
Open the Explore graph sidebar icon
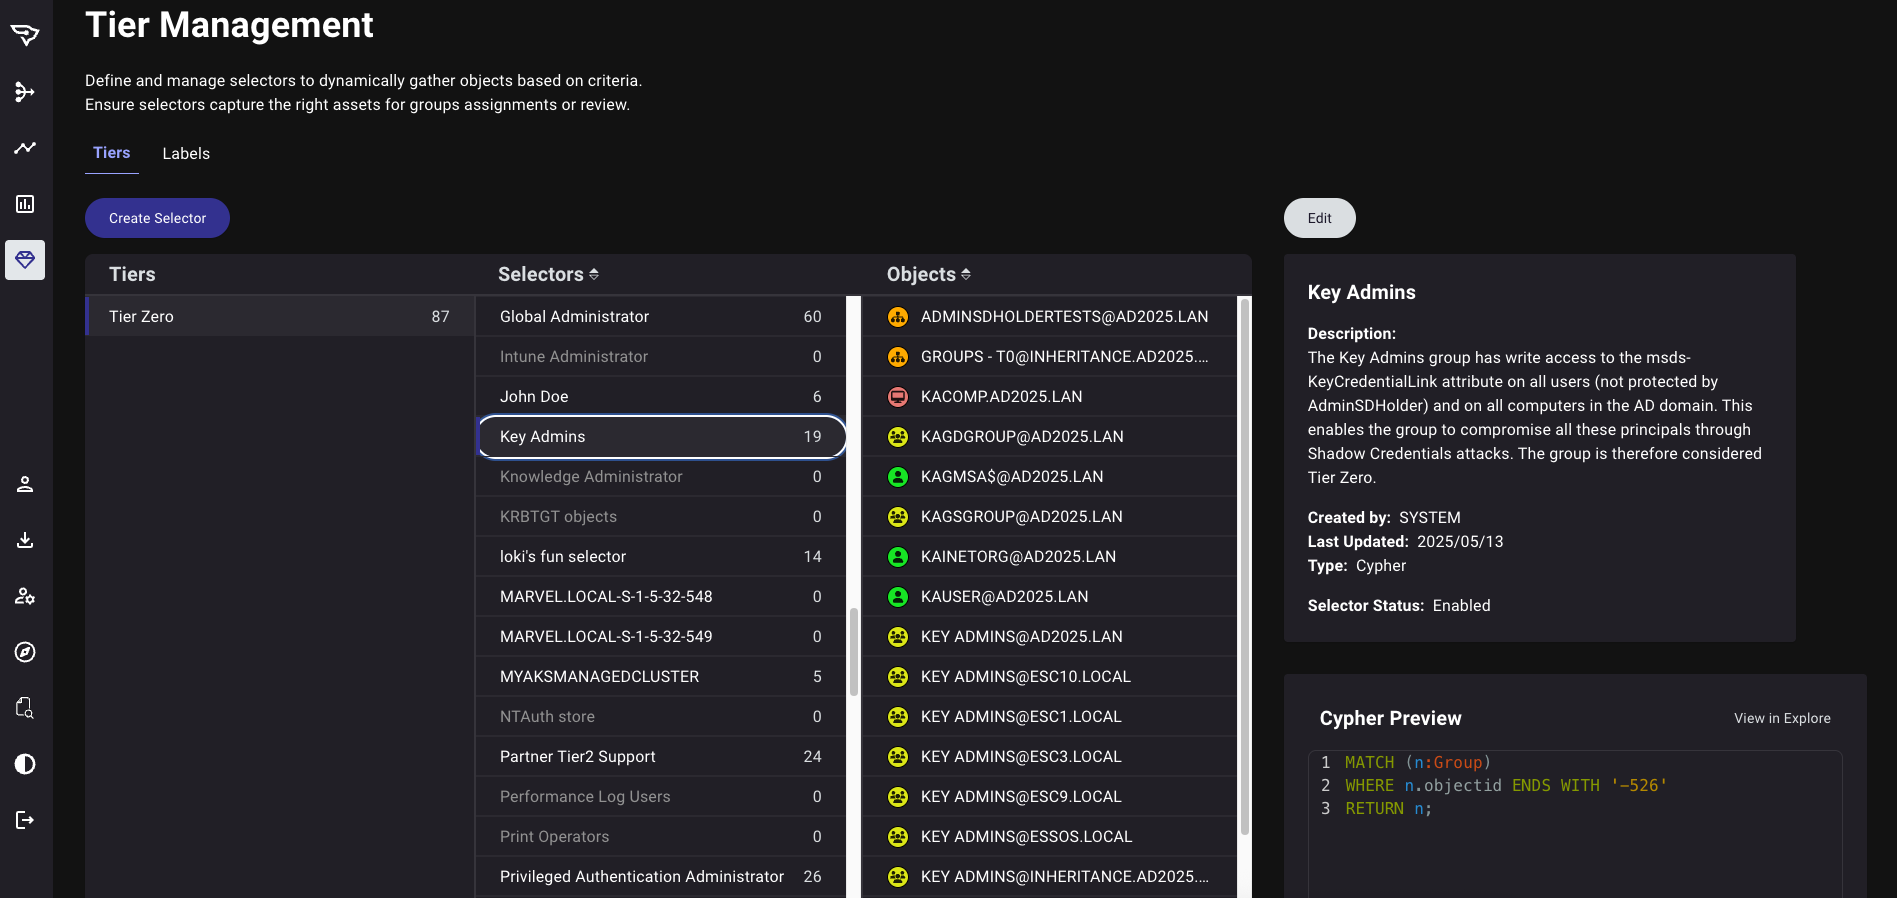coord(25,92)
